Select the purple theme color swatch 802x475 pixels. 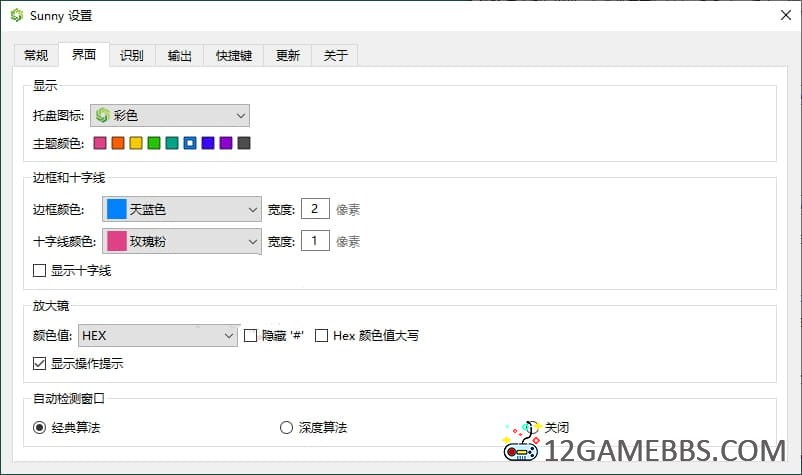226,143
